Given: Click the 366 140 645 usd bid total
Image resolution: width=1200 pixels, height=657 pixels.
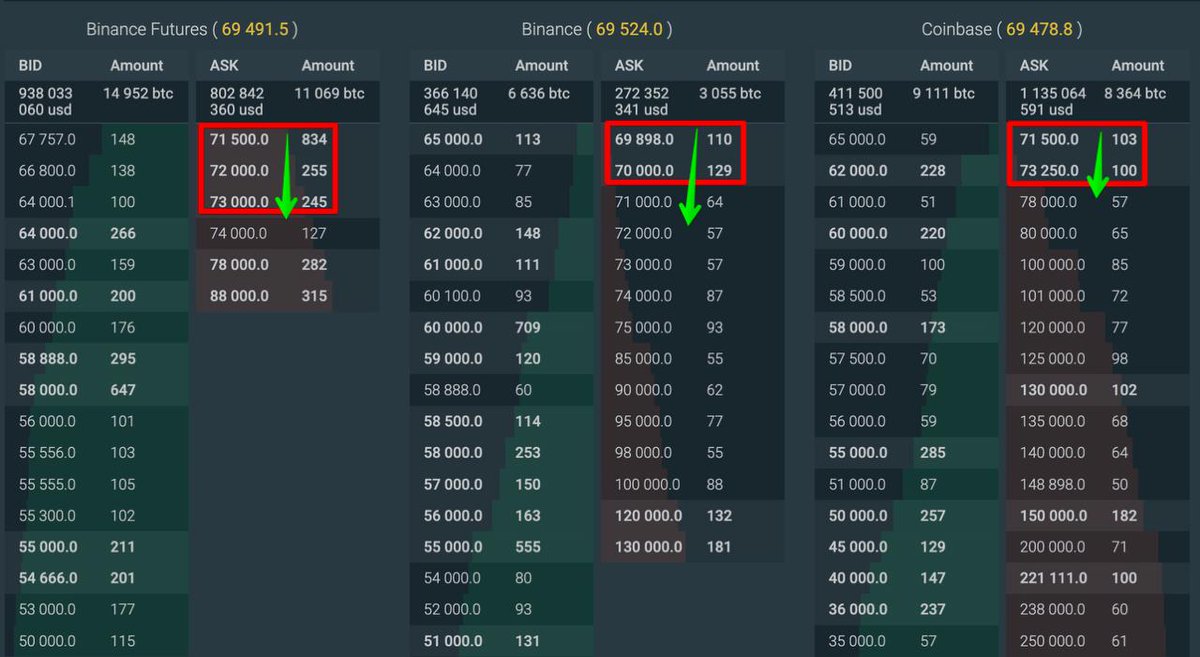Looking at the screenshot, I should pos(451,101).
